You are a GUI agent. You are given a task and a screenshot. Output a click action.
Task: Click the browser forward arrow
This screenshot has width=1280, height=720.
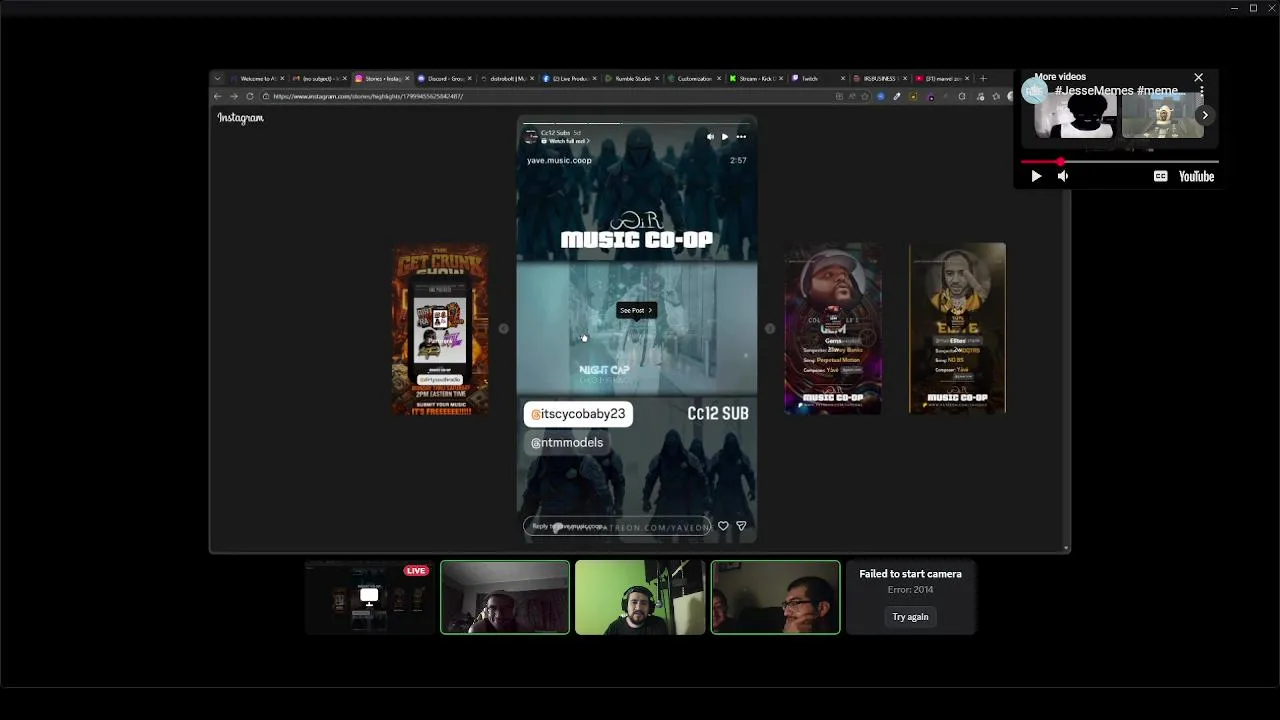tap(233, 96)
